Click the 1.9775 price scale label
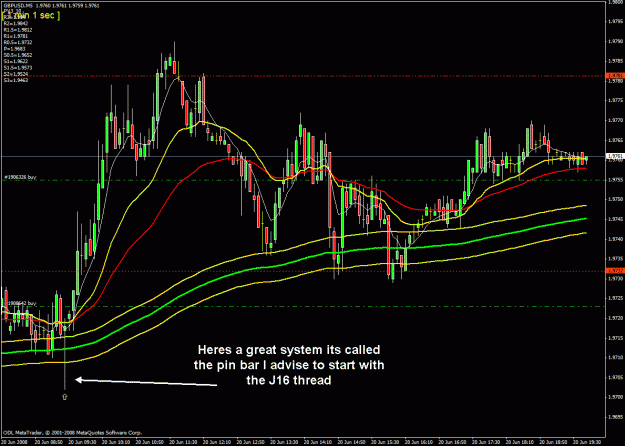 click(616, 100)
